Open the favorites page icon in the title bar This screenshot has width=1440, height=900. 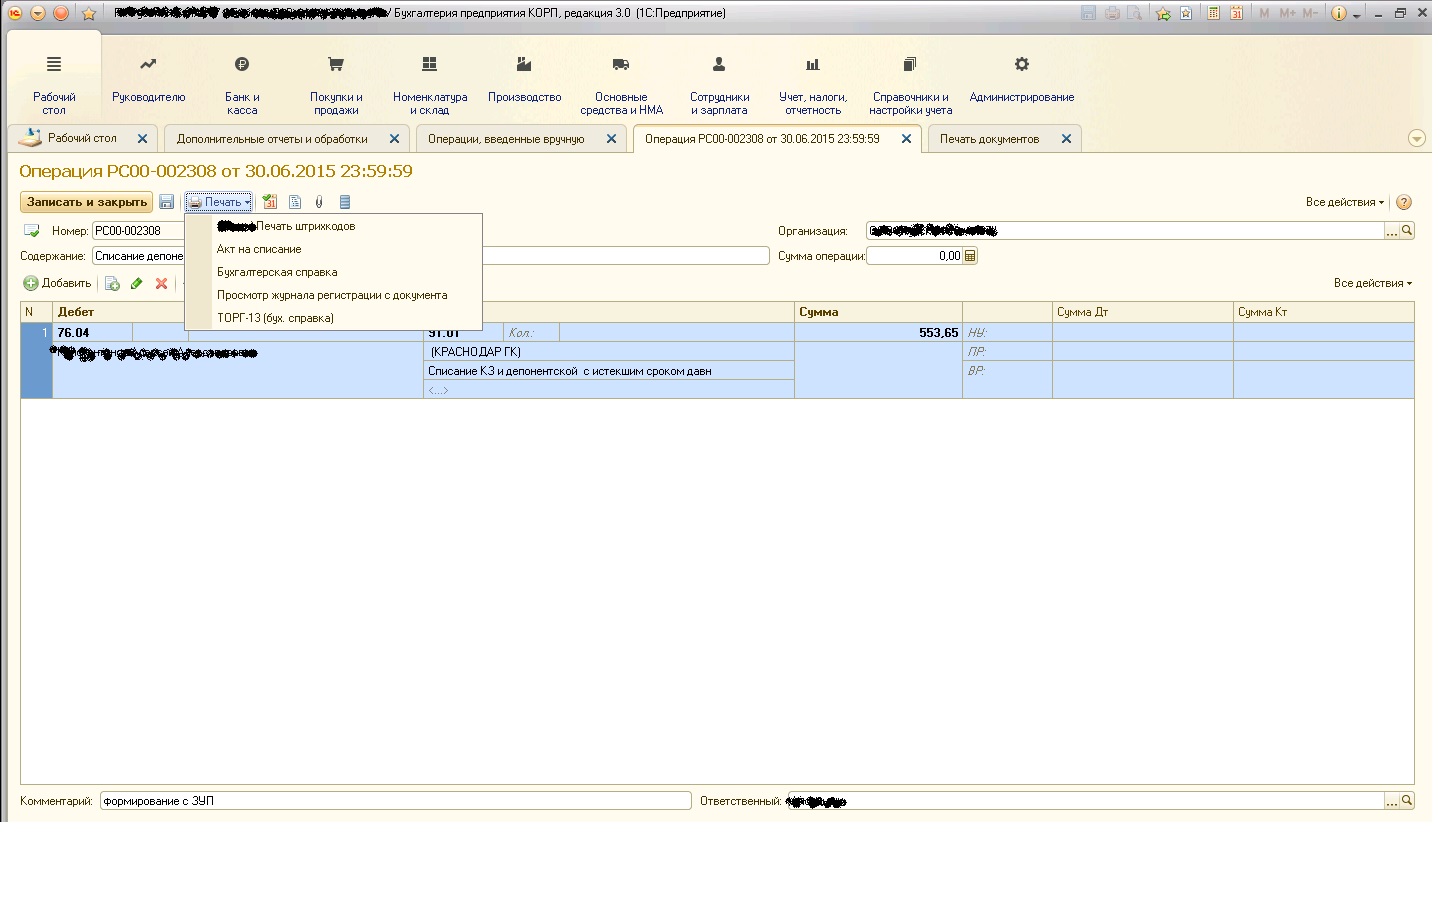pos(1186,13)
